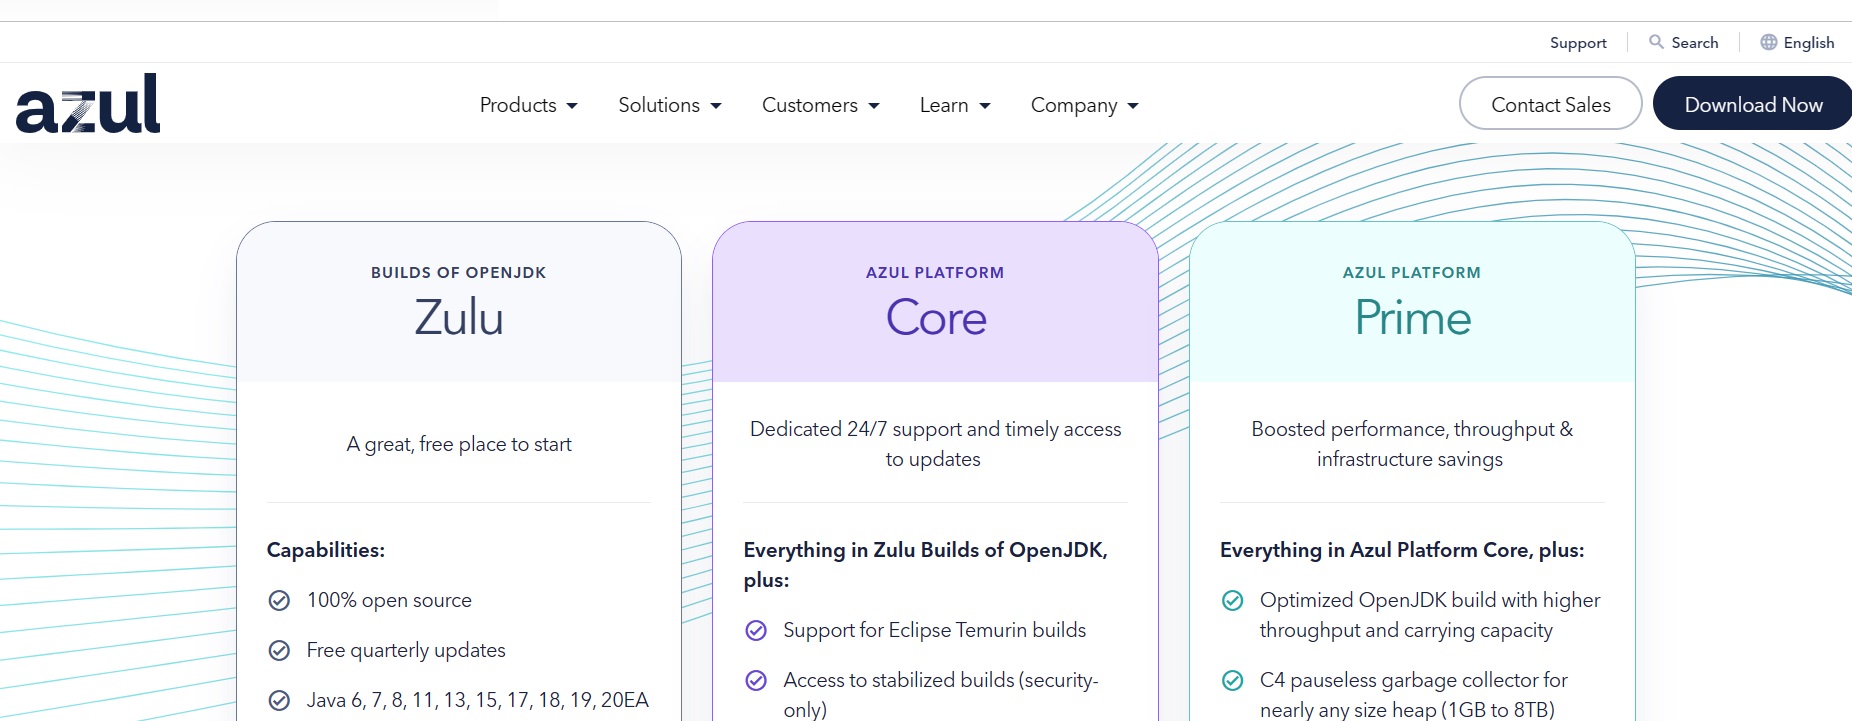Expand the Products dropdown arrow
Viewport: 1852px width, 721px height.
[x=572, y=106]
